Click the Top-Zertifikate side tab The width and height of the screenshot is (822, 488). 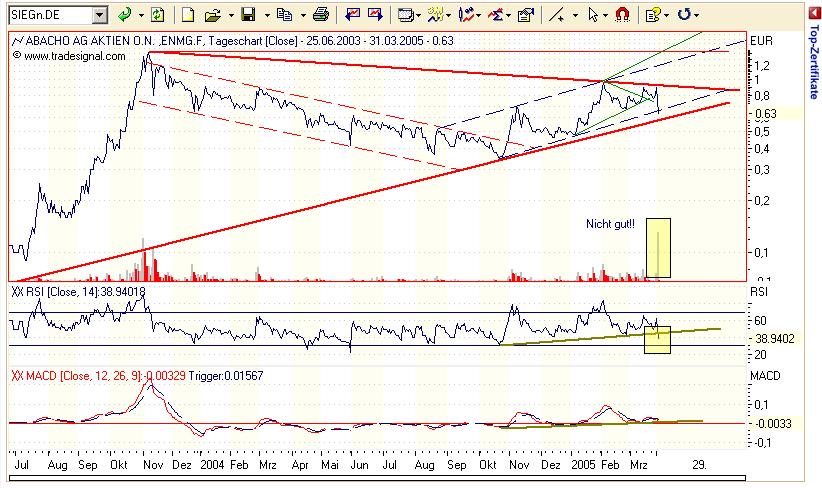pyautogui.click(x=813, y=61)
